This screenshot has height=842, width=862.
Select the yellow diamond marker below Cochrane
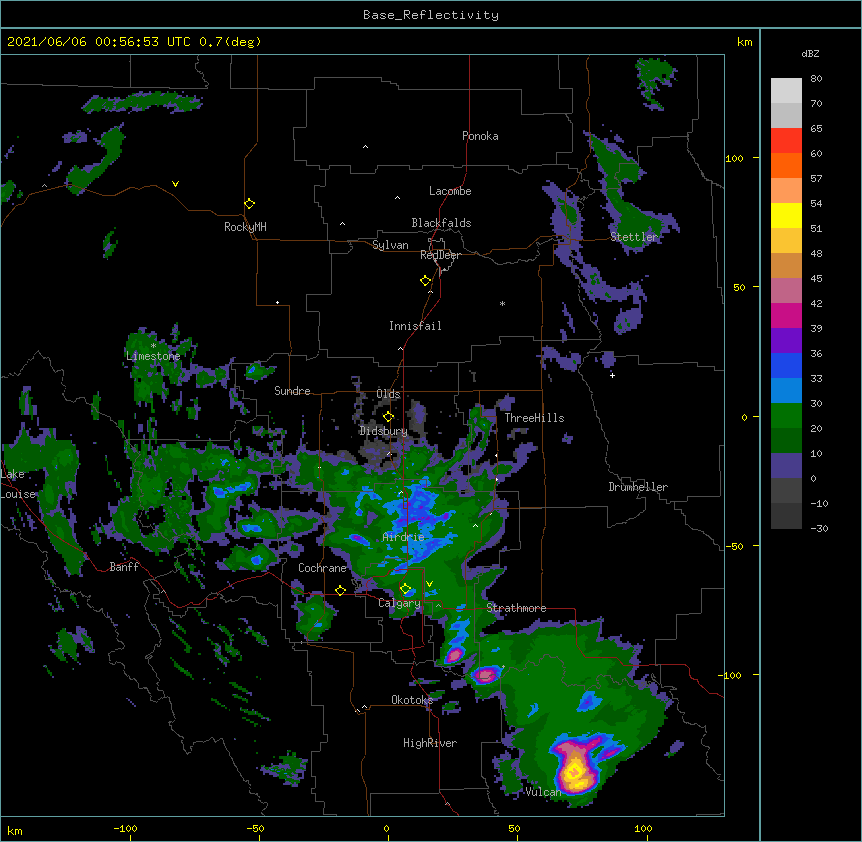[340, 590]
